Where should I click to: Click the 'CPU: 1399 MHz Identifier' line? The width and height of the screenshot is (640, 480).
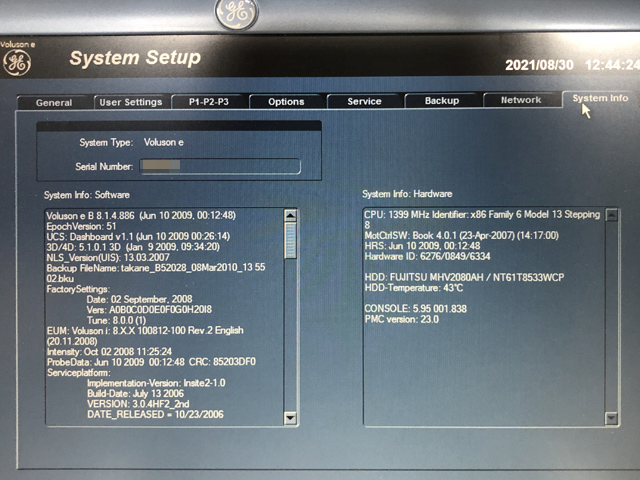[x=482, y=220]
